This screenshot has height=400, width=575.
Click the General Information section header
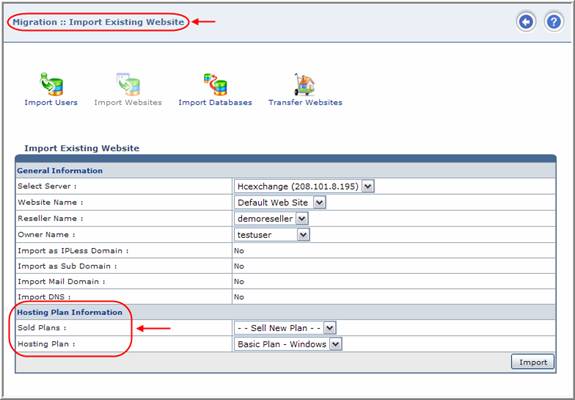coord(60,171)
